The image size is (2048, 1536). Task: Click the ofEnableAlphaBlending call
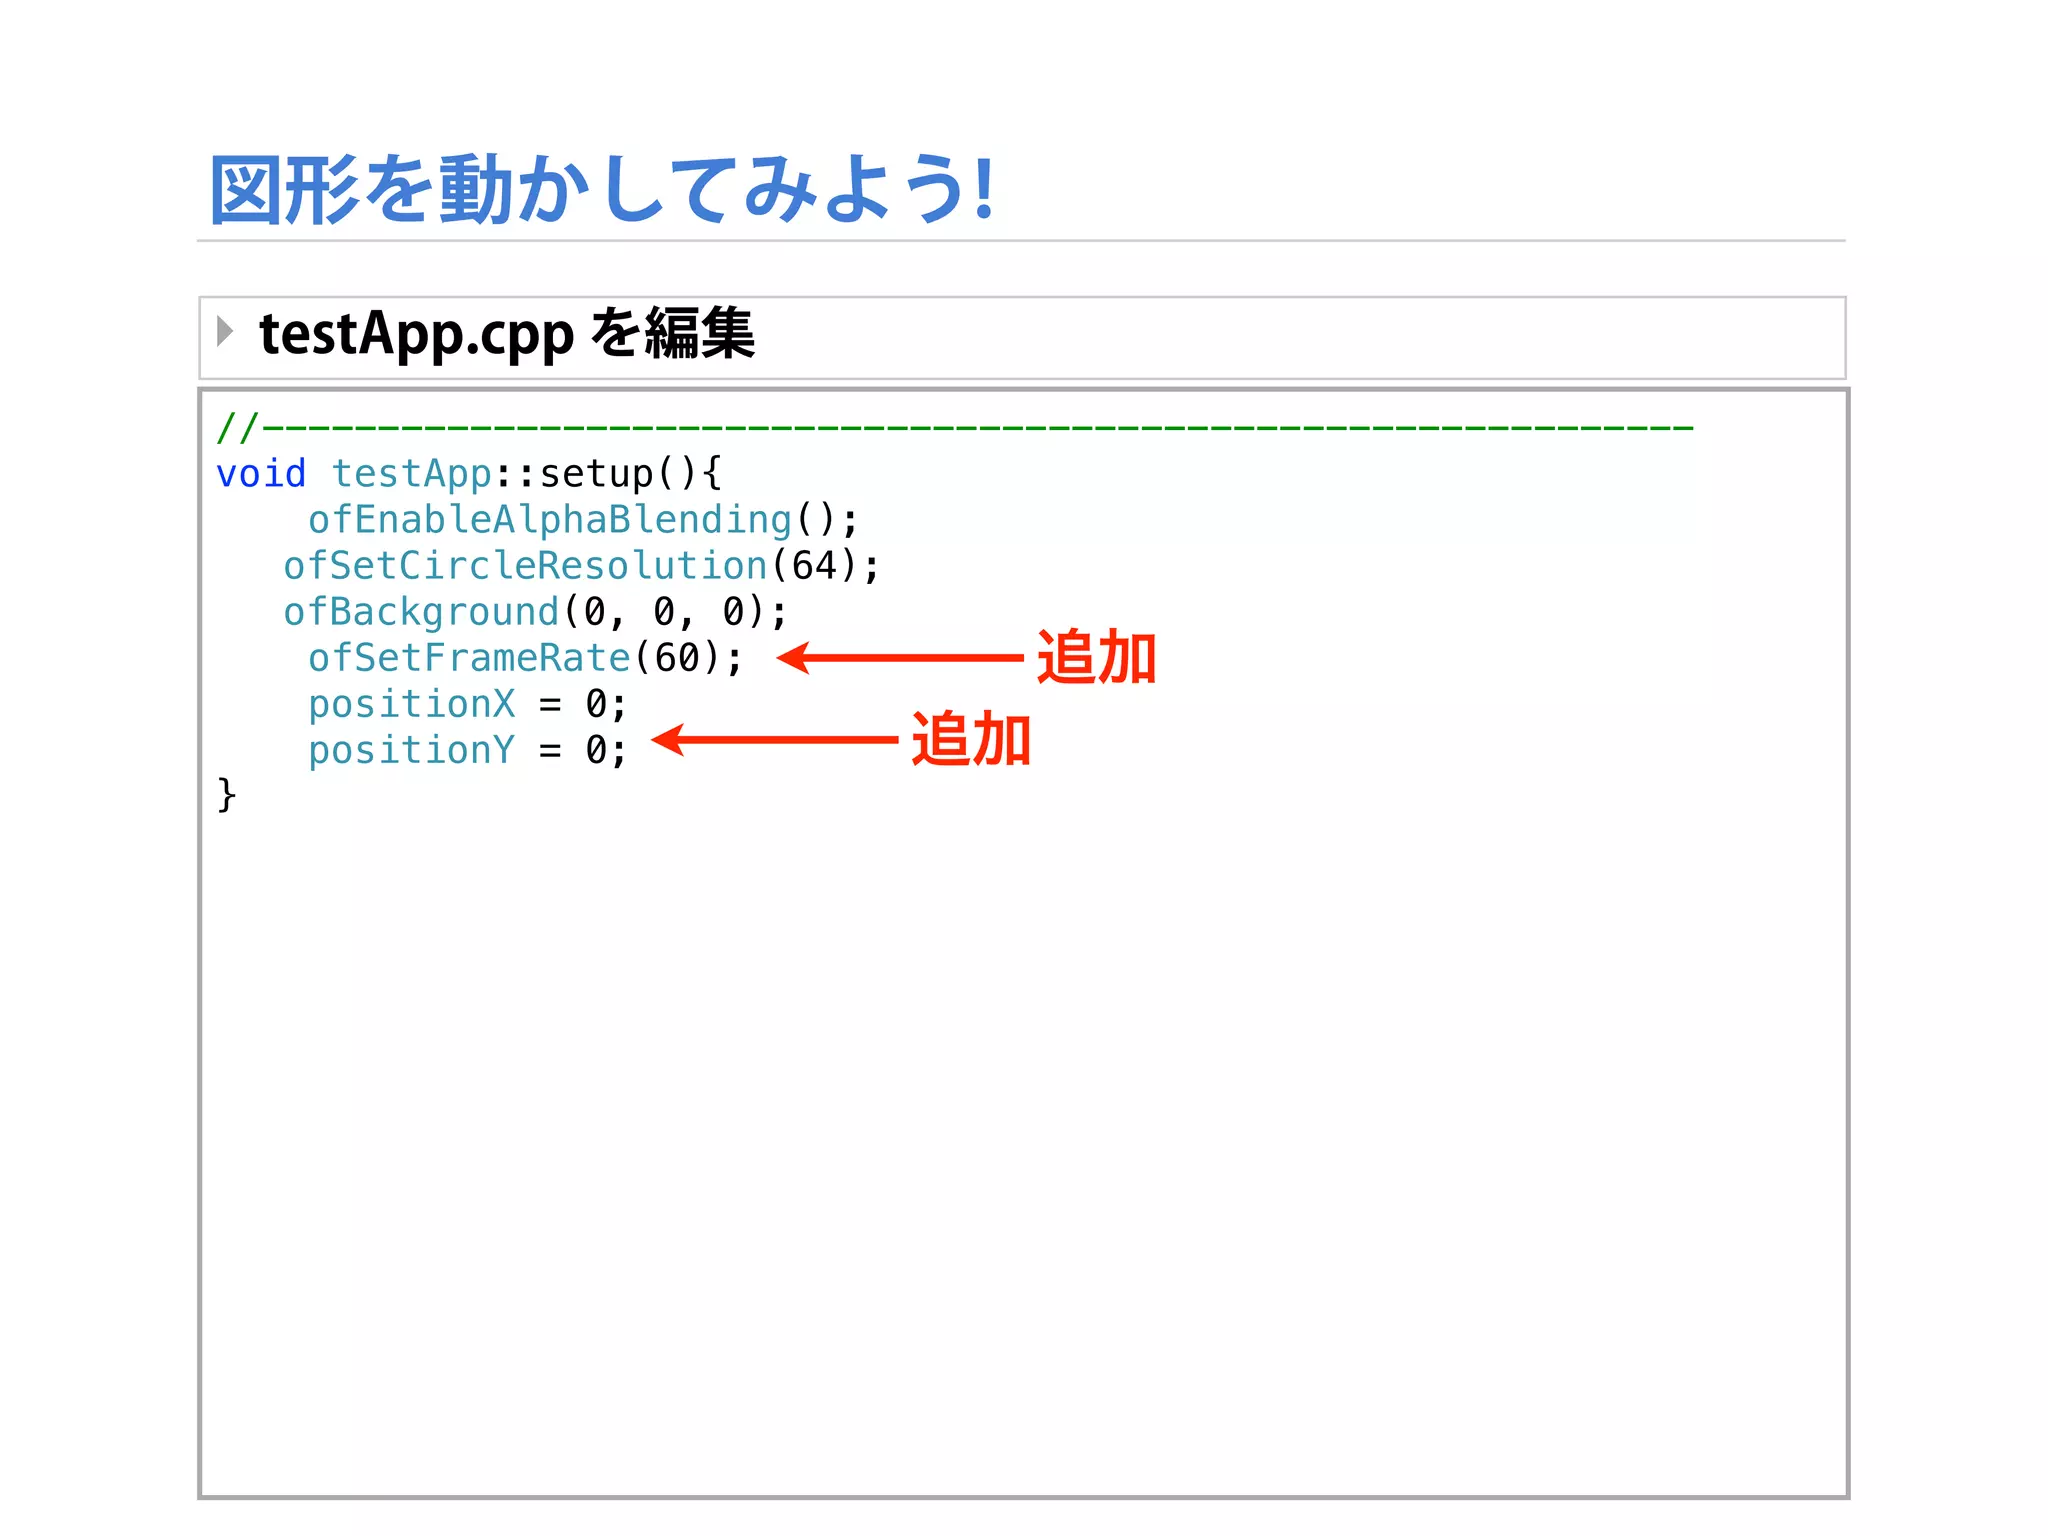[549, 520]
